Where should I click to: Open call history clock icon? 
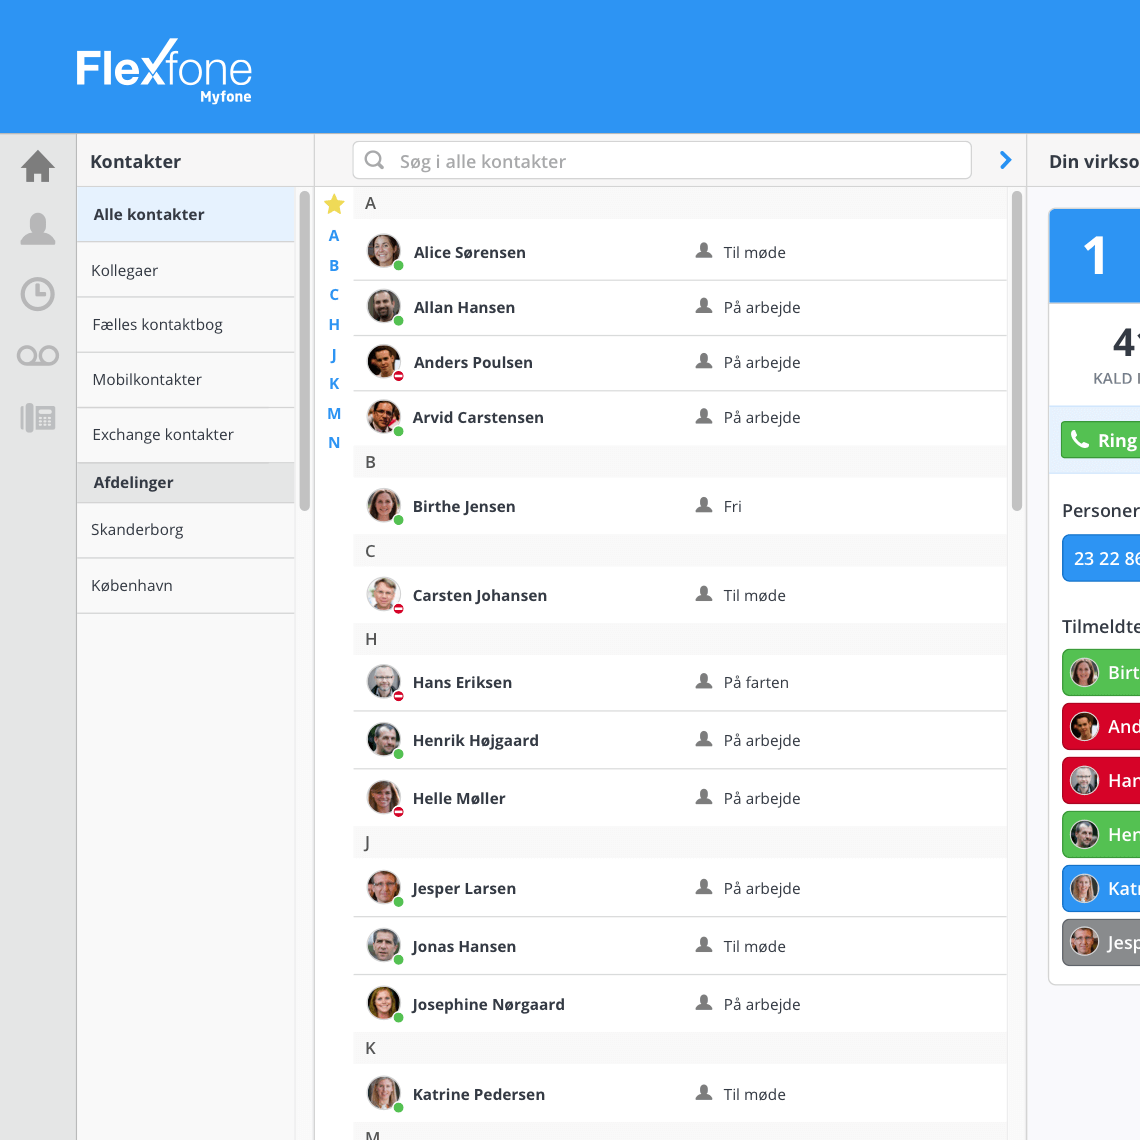pos(38,294)
